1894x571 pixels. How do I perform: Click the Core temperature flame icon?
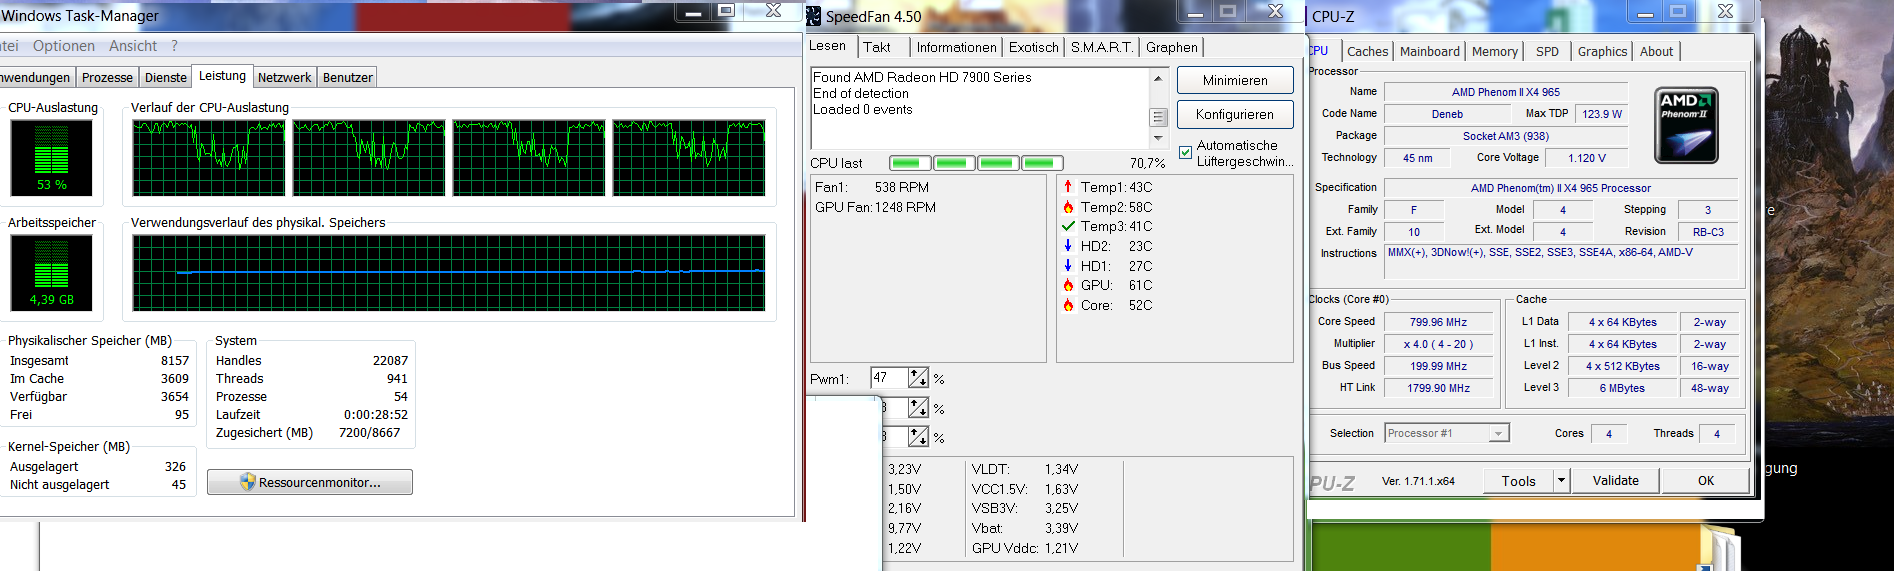click(x=1068, y=305)
